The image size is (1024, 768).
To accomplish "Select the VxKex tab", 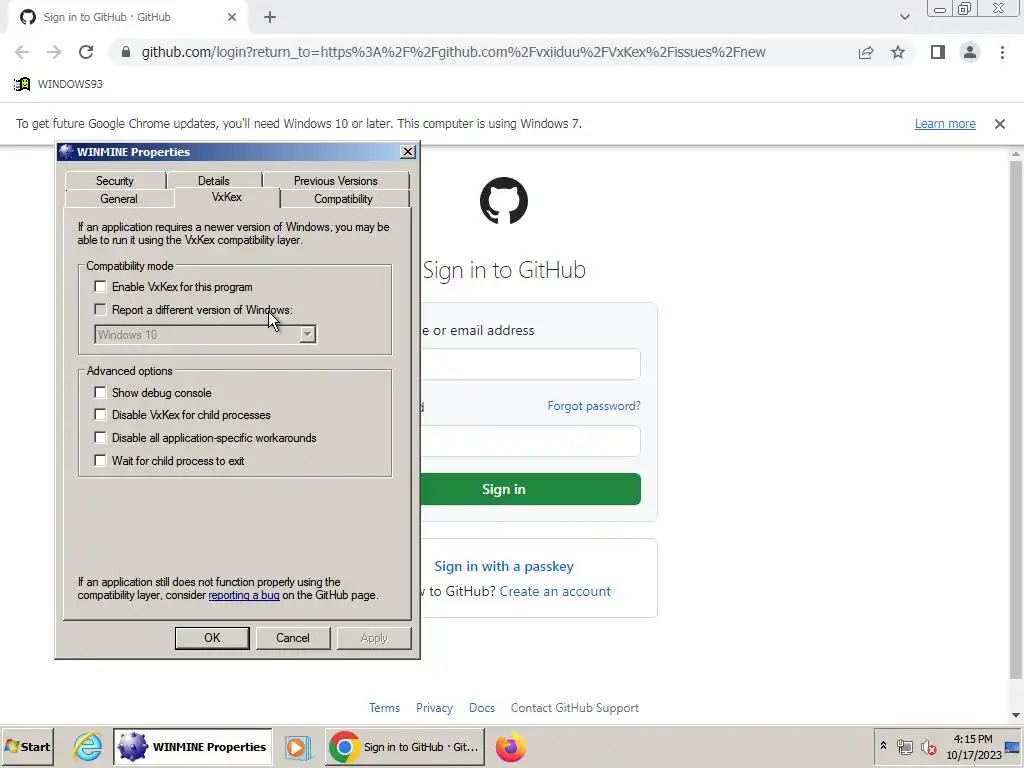I will 227,197.
